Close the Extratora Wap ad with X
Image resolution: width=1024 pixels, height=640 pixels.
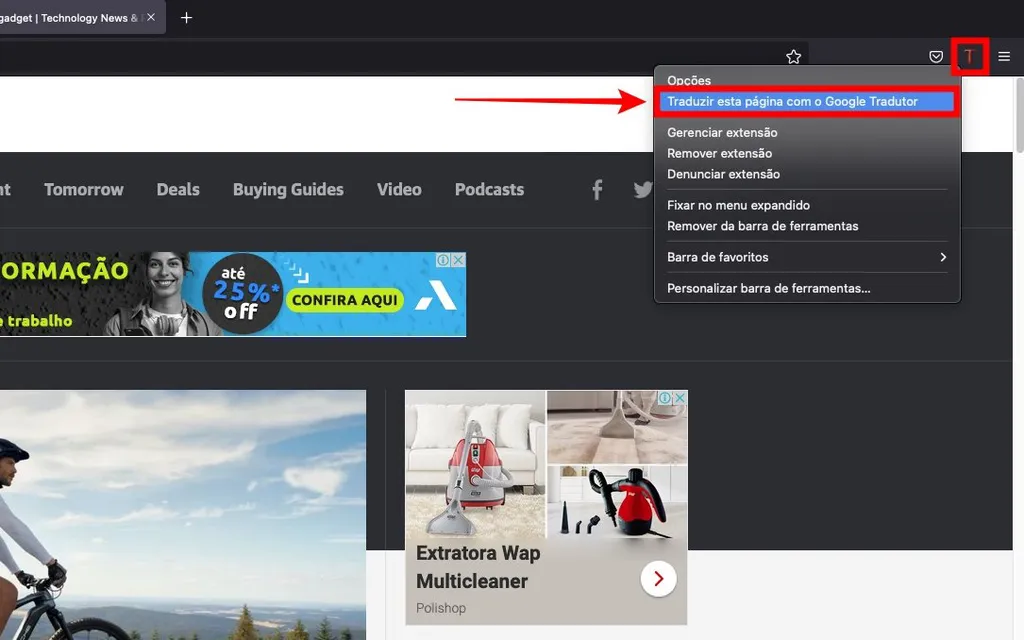click(680, 398)
